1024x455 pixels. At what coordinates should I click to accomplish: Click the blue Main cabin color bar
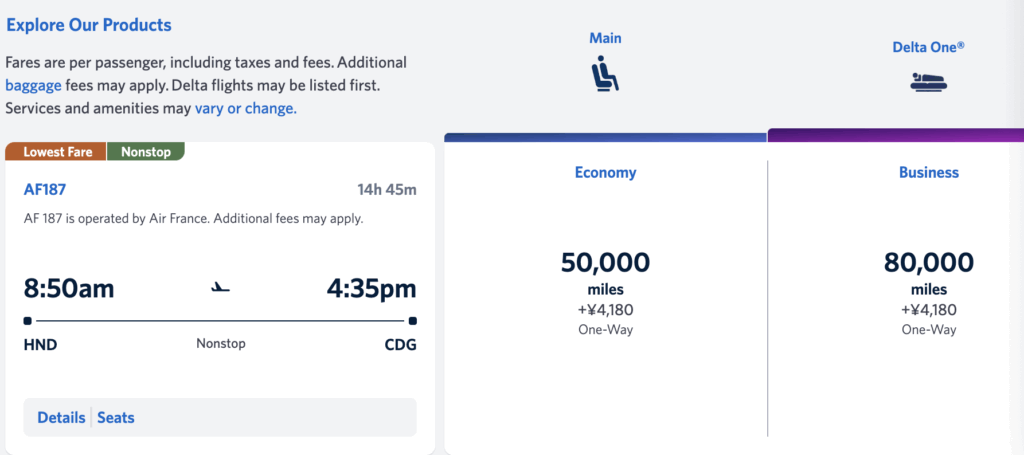(605, 137)
